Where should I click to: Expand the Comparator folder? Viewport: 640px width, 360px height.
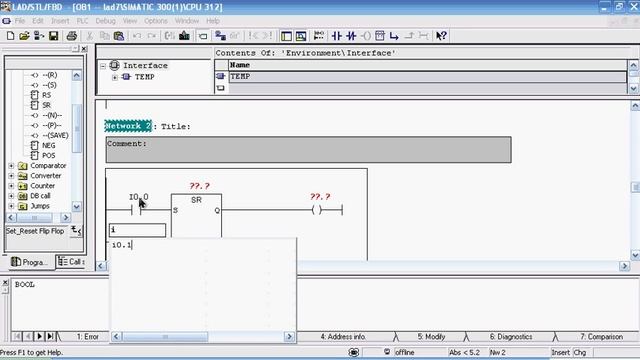11,166
